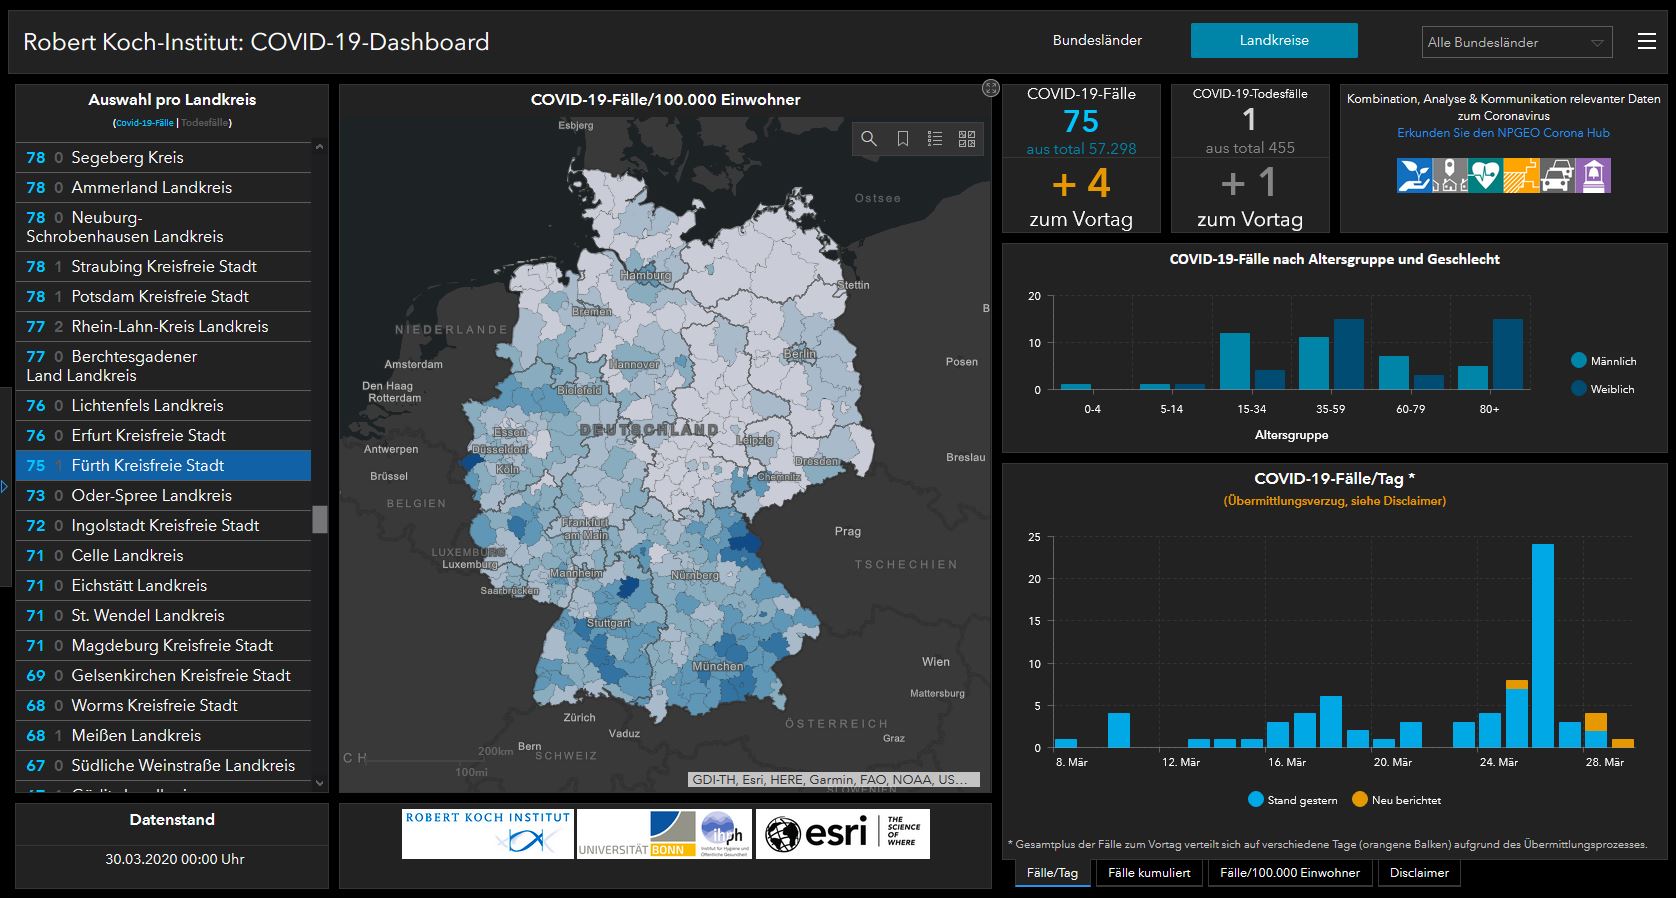Image resolution: width=1676 pixels, height=898 pixels.
Task: Open the basemap gallery grid icon
Action: 967,139
